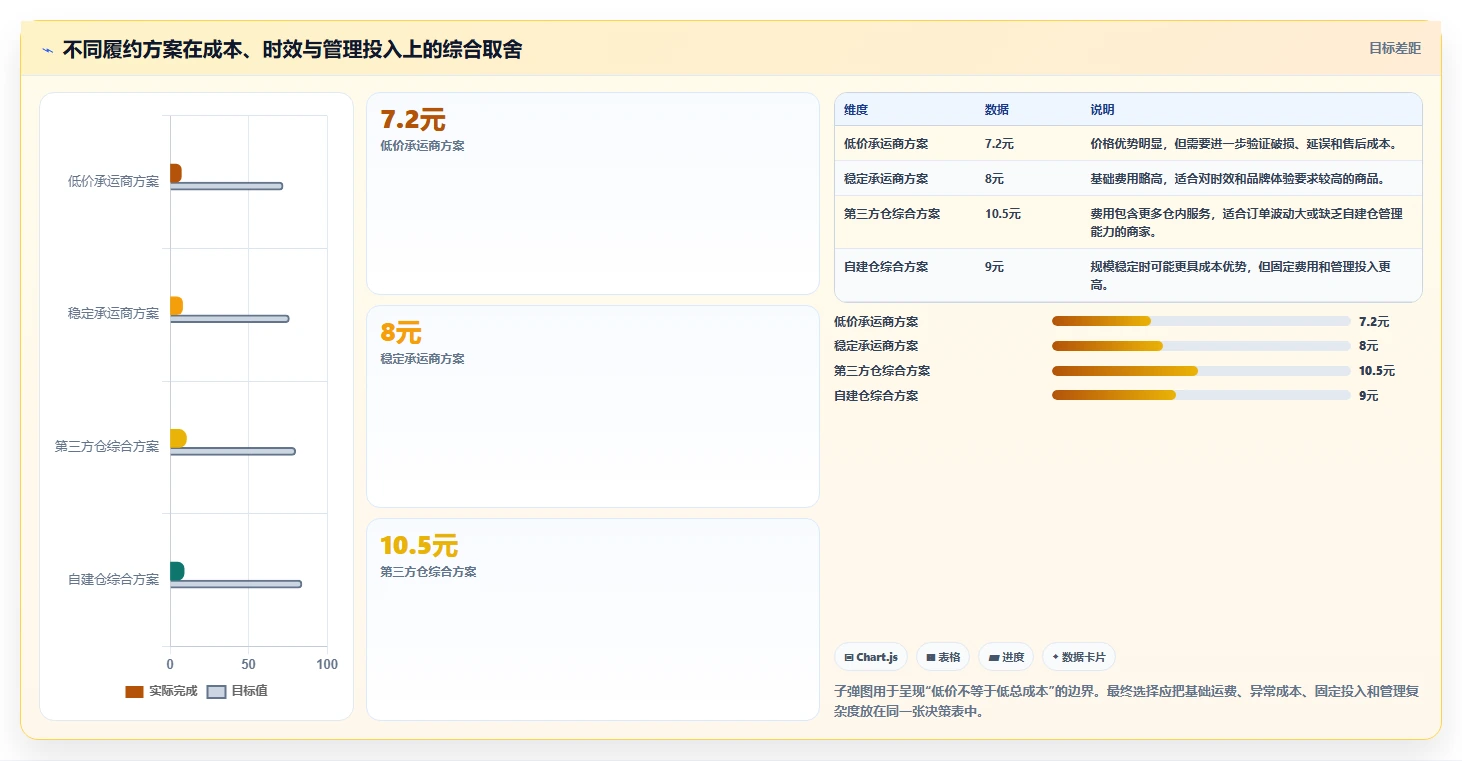
Task: Click the 10.5元 value beside progress bar
Action: point(1377,371)
